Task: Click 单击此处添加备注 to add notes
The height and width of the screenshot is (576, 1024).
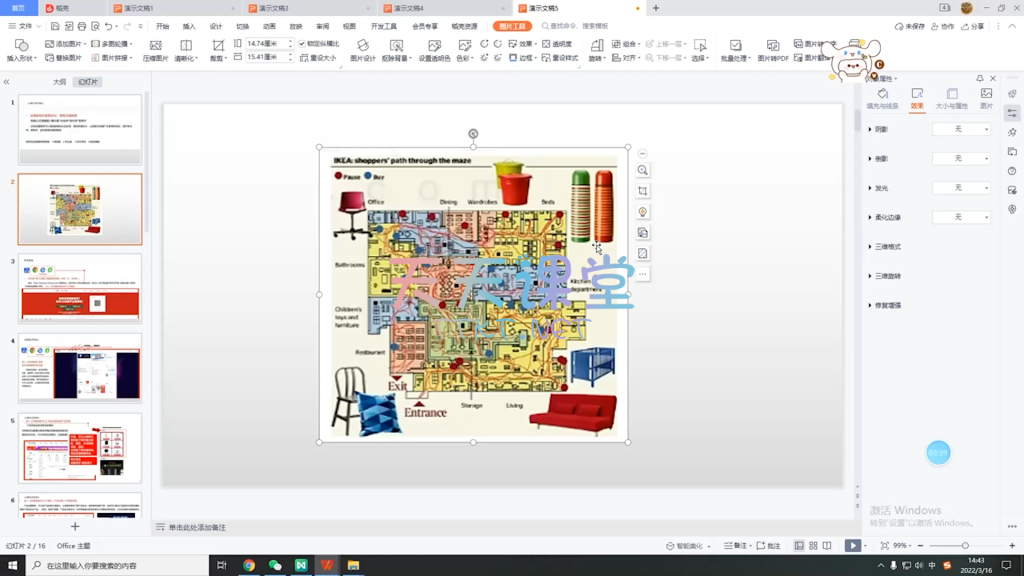Action: pyautogui.click(x=197, y=527)
